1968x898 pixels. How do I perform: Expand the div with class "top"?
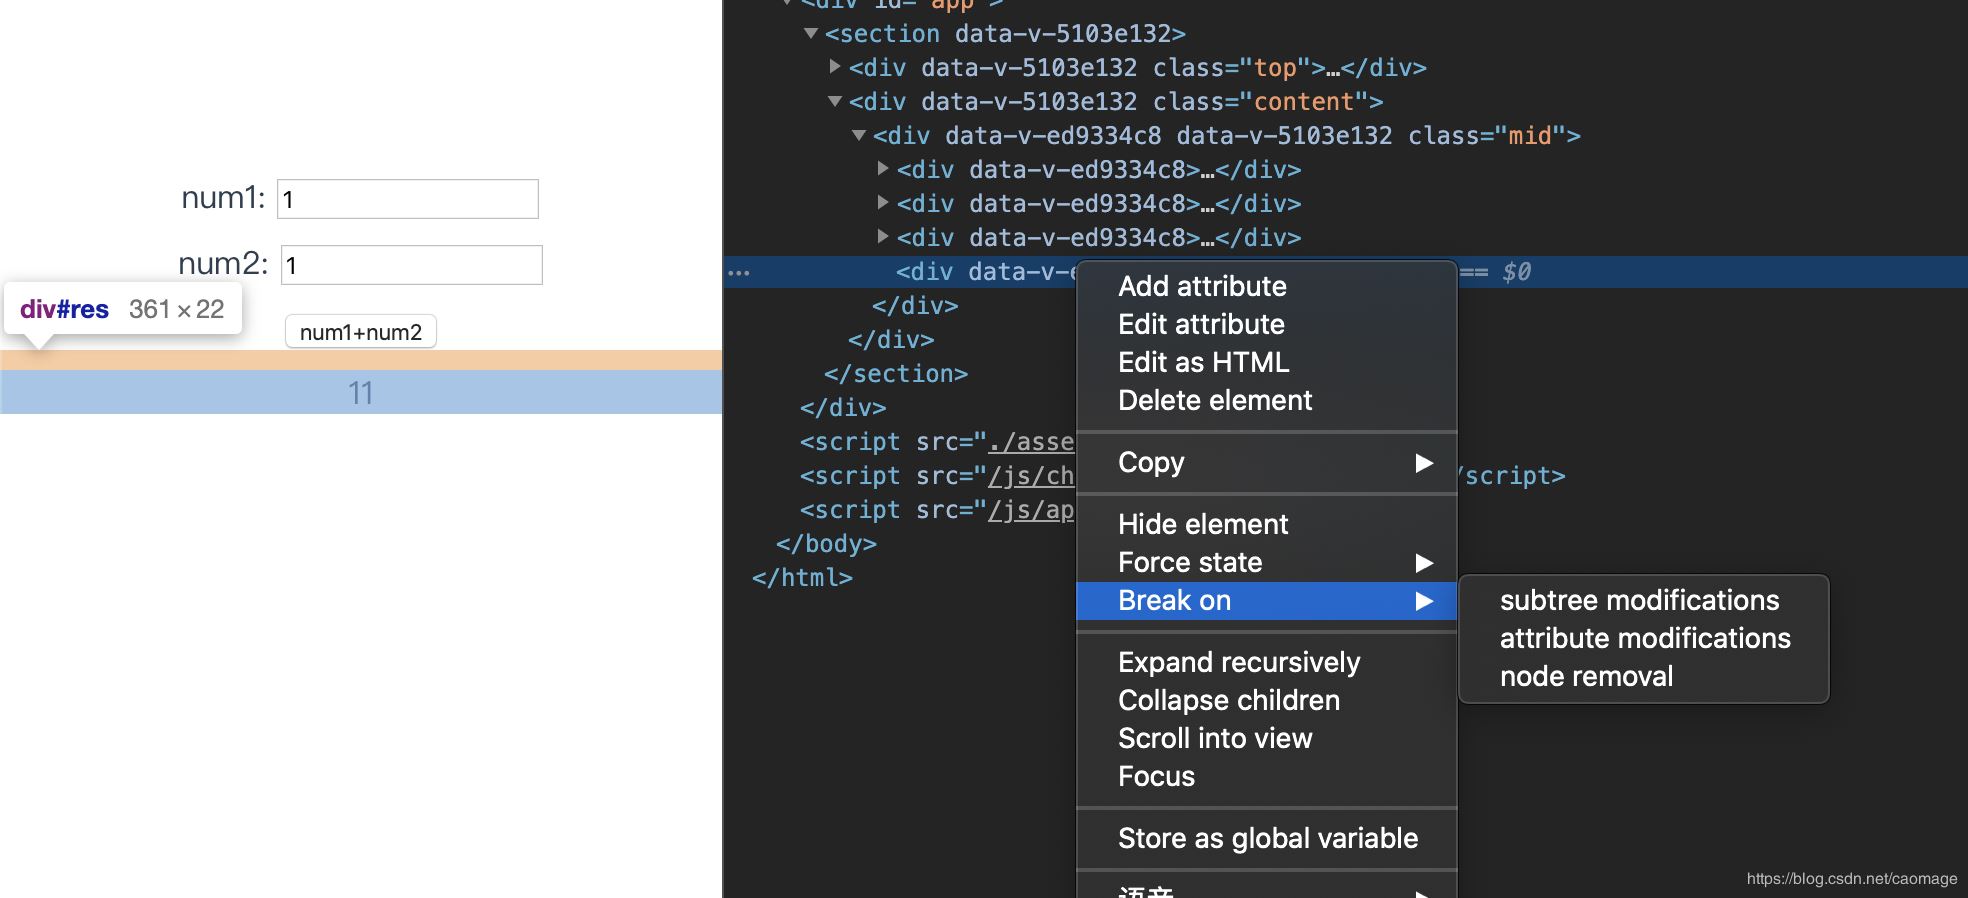coord(835,67)
